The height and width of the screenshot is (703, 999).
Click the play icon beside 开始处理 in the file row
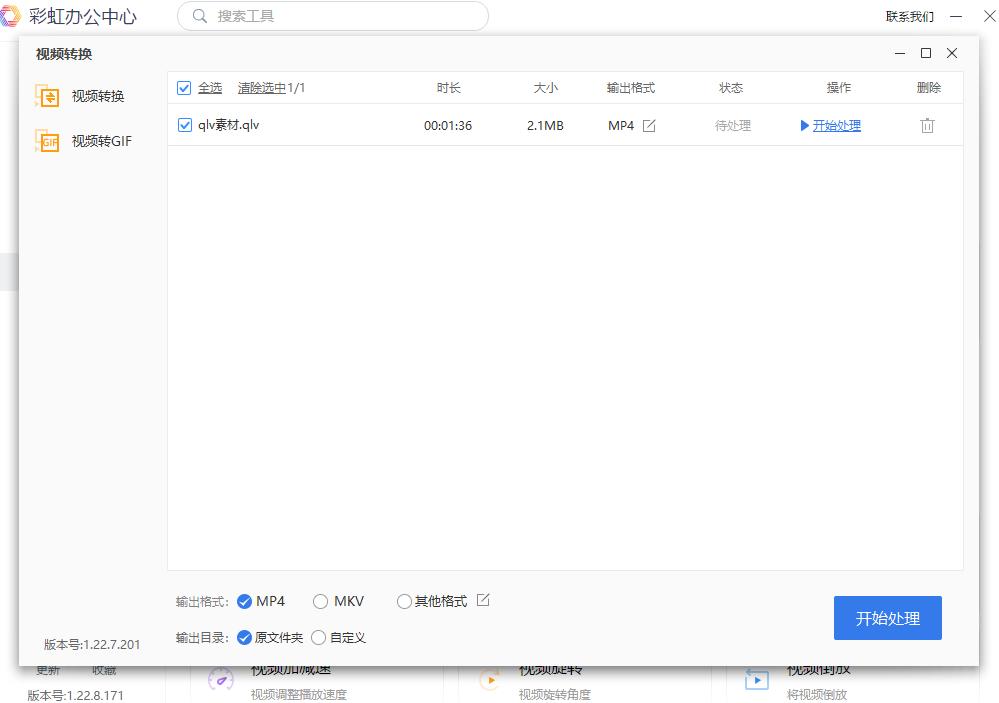coord(803,125)
